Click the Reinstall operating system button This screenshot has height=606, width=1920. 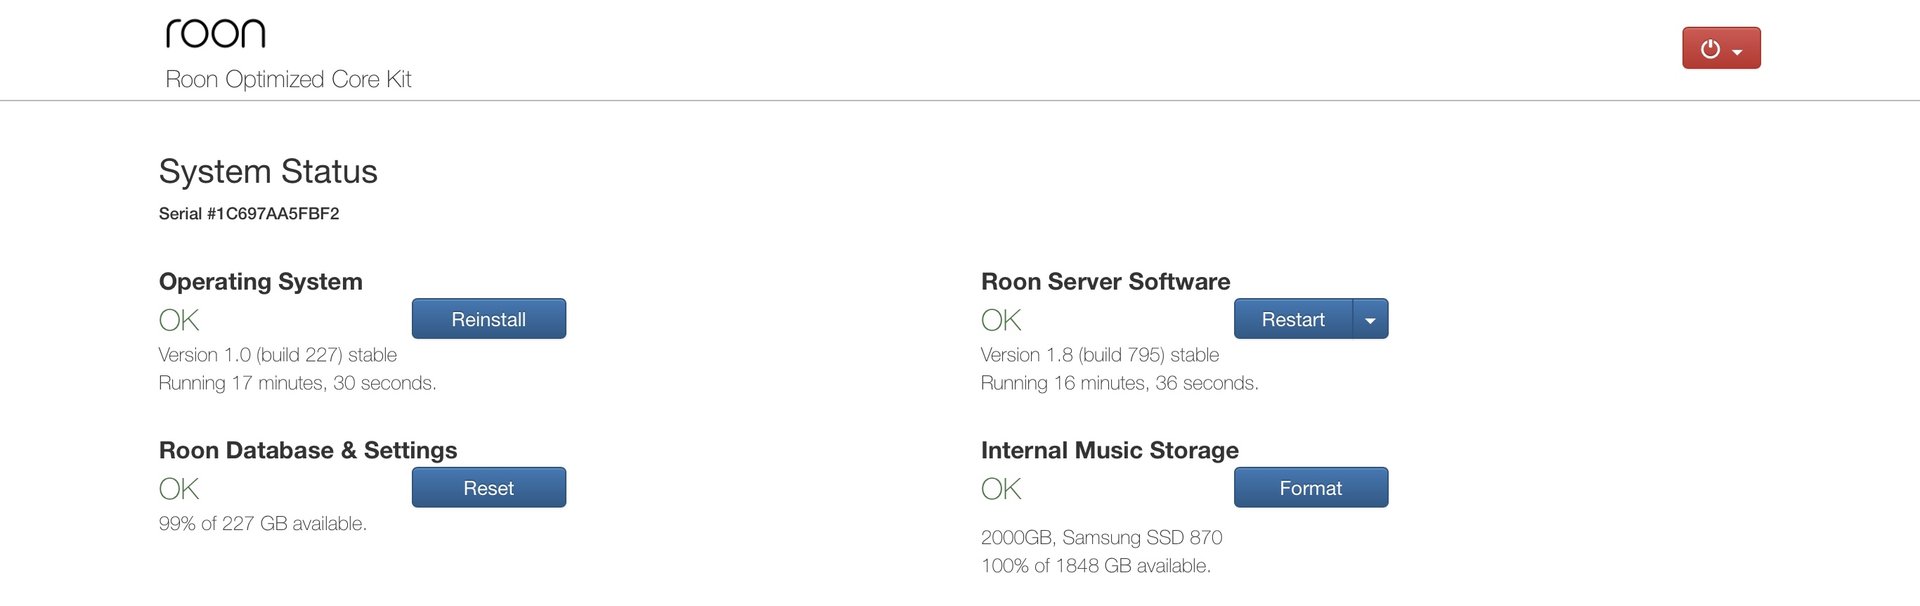(488, 319)
